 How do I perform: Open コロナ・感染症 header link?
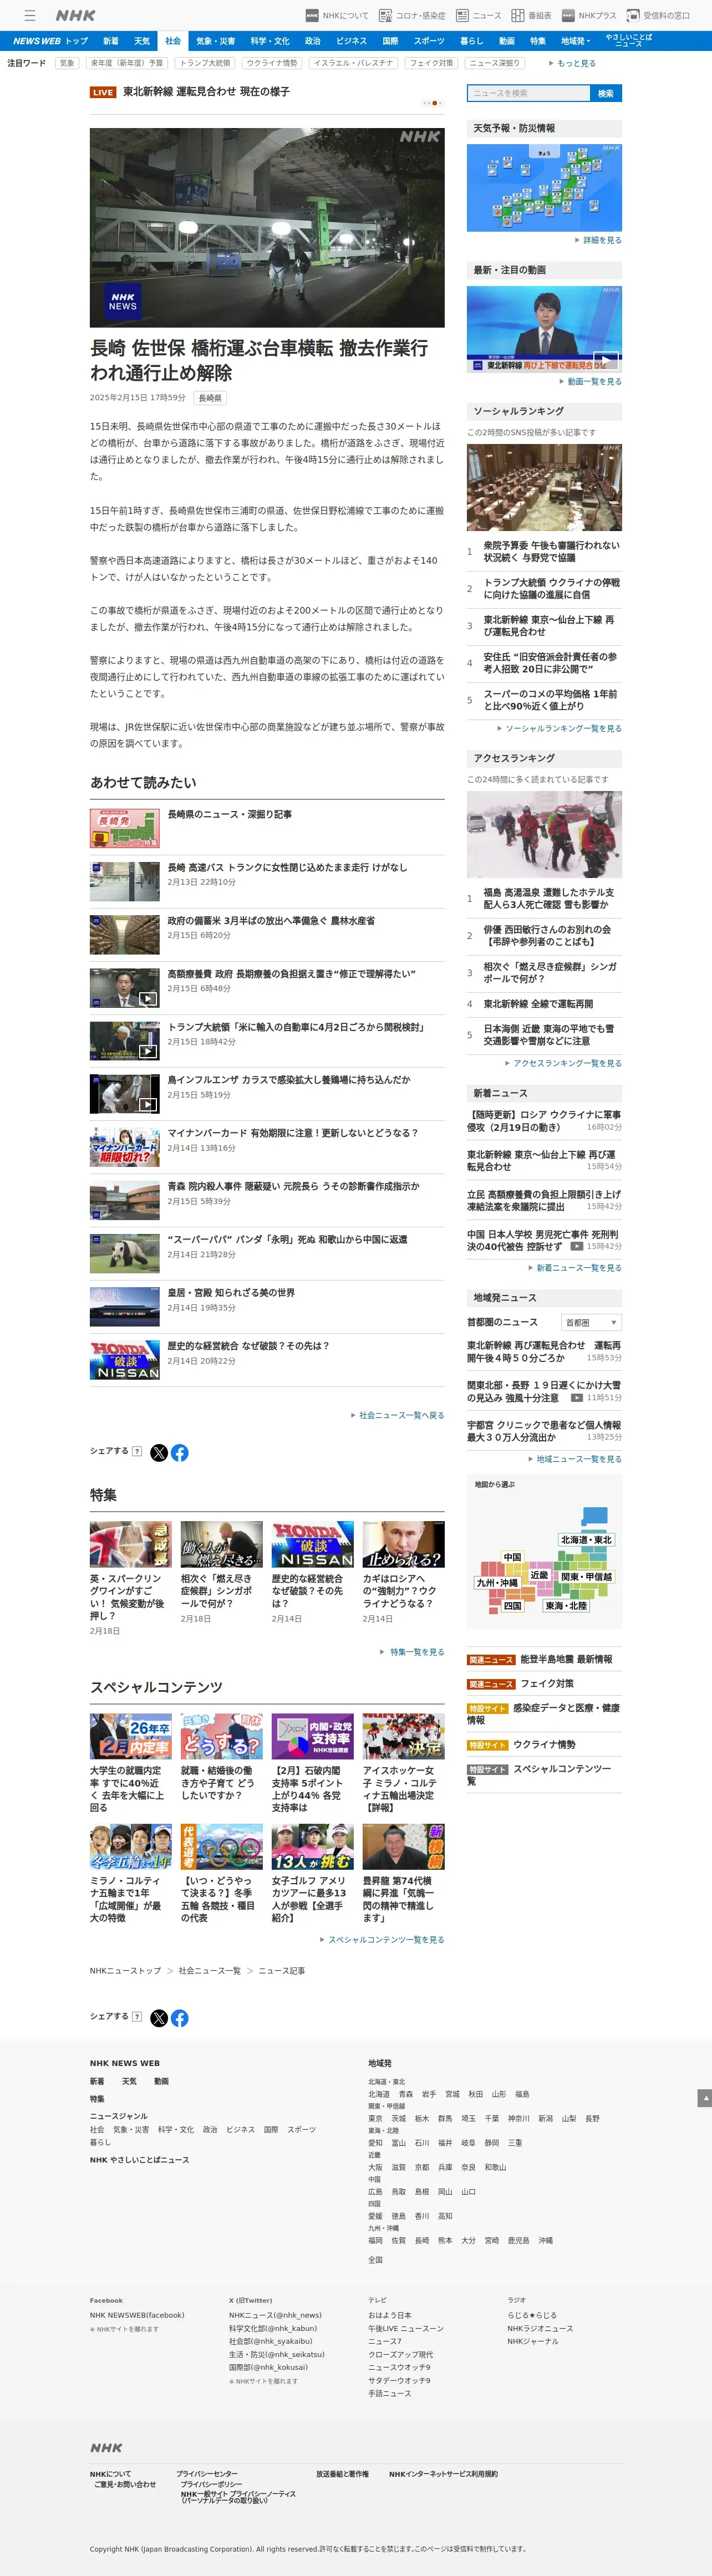point(412,15)
